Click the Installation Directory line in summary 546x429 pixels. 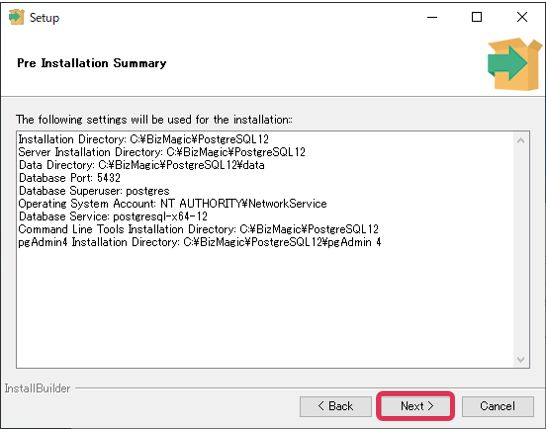pyautogui.click(x=143, y=139)
